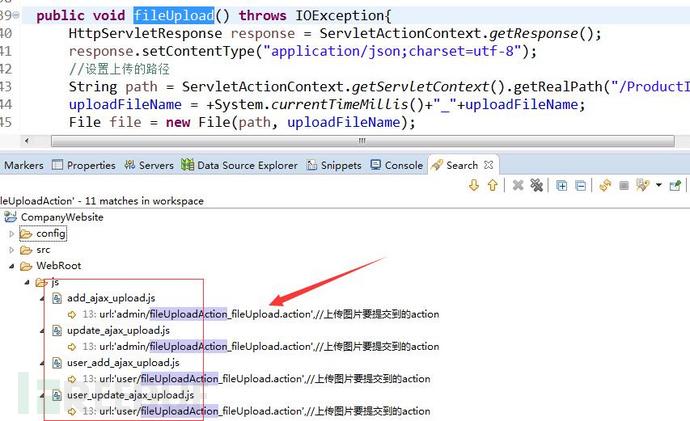Screen dimensions: 690x421
Task: Select update_ajax_upload.js file
Action: pos(118,330)
